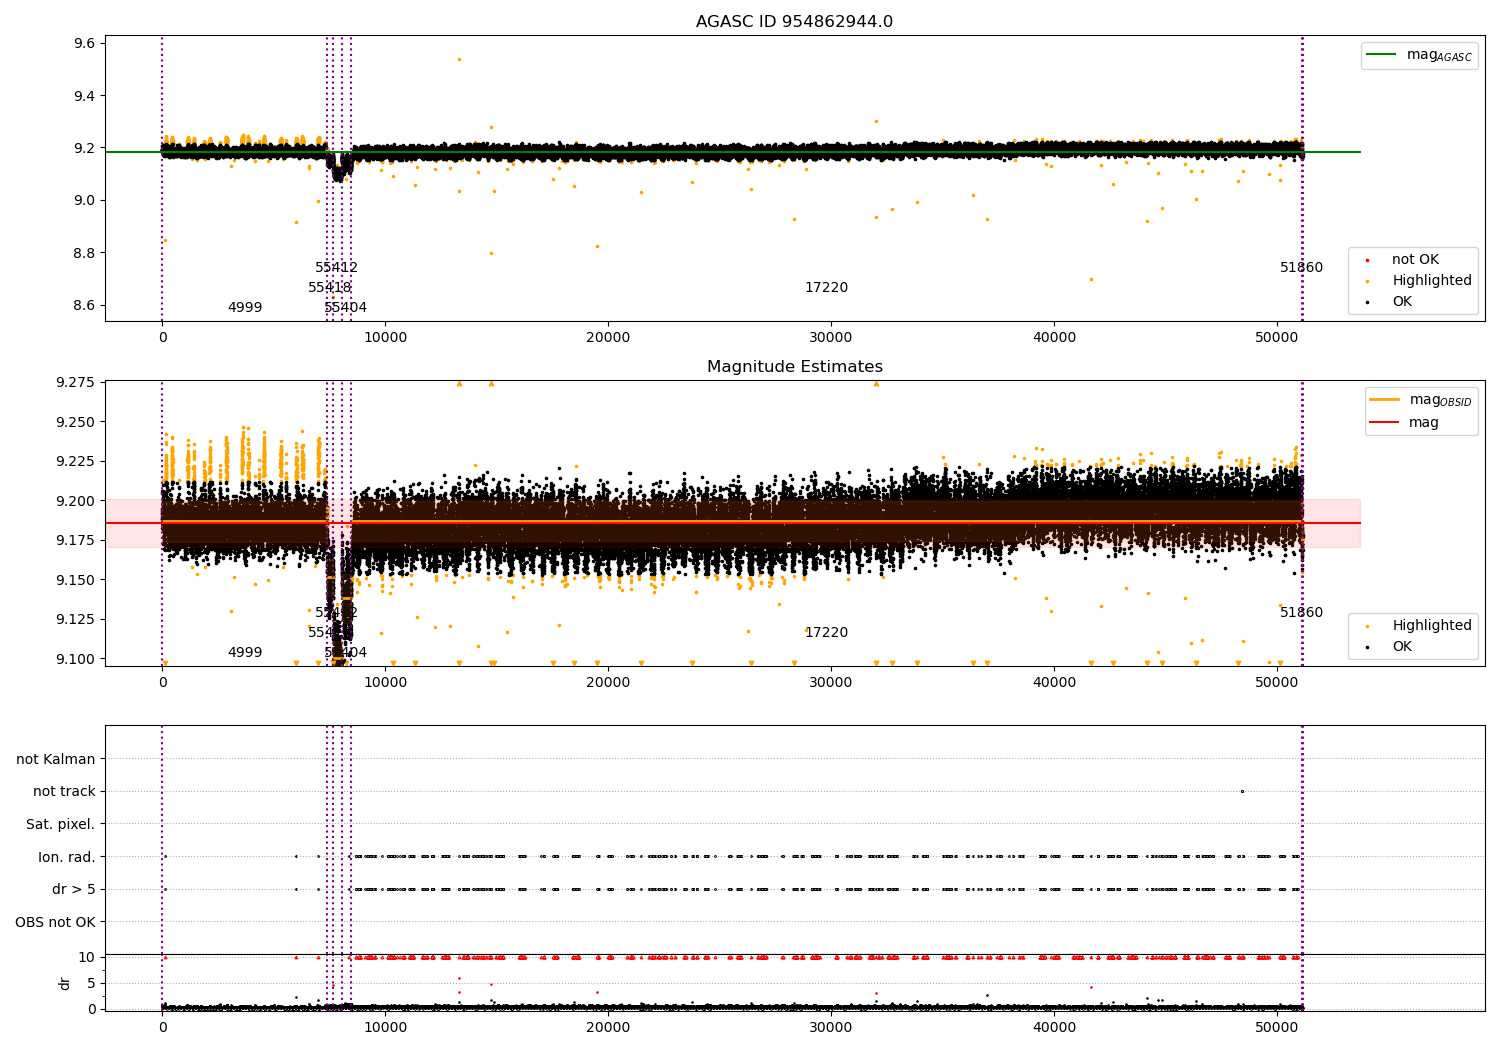Image resolution: width=1500 pixels, height=1050 pixels.
Task: Click the 'OBS not OK' axis label
Action: pyautogui.click(x=55, y=922)
